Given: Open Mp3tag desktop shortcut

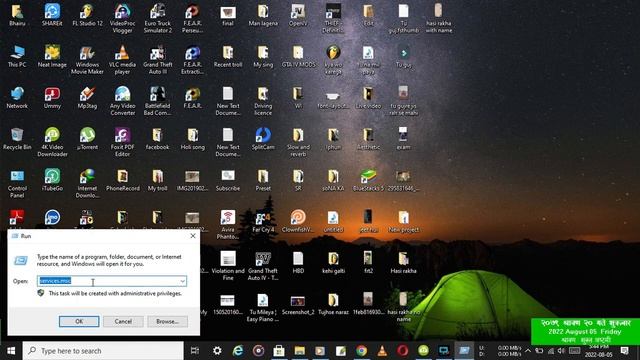Looking at the screenshot, I should click(87, 98).
